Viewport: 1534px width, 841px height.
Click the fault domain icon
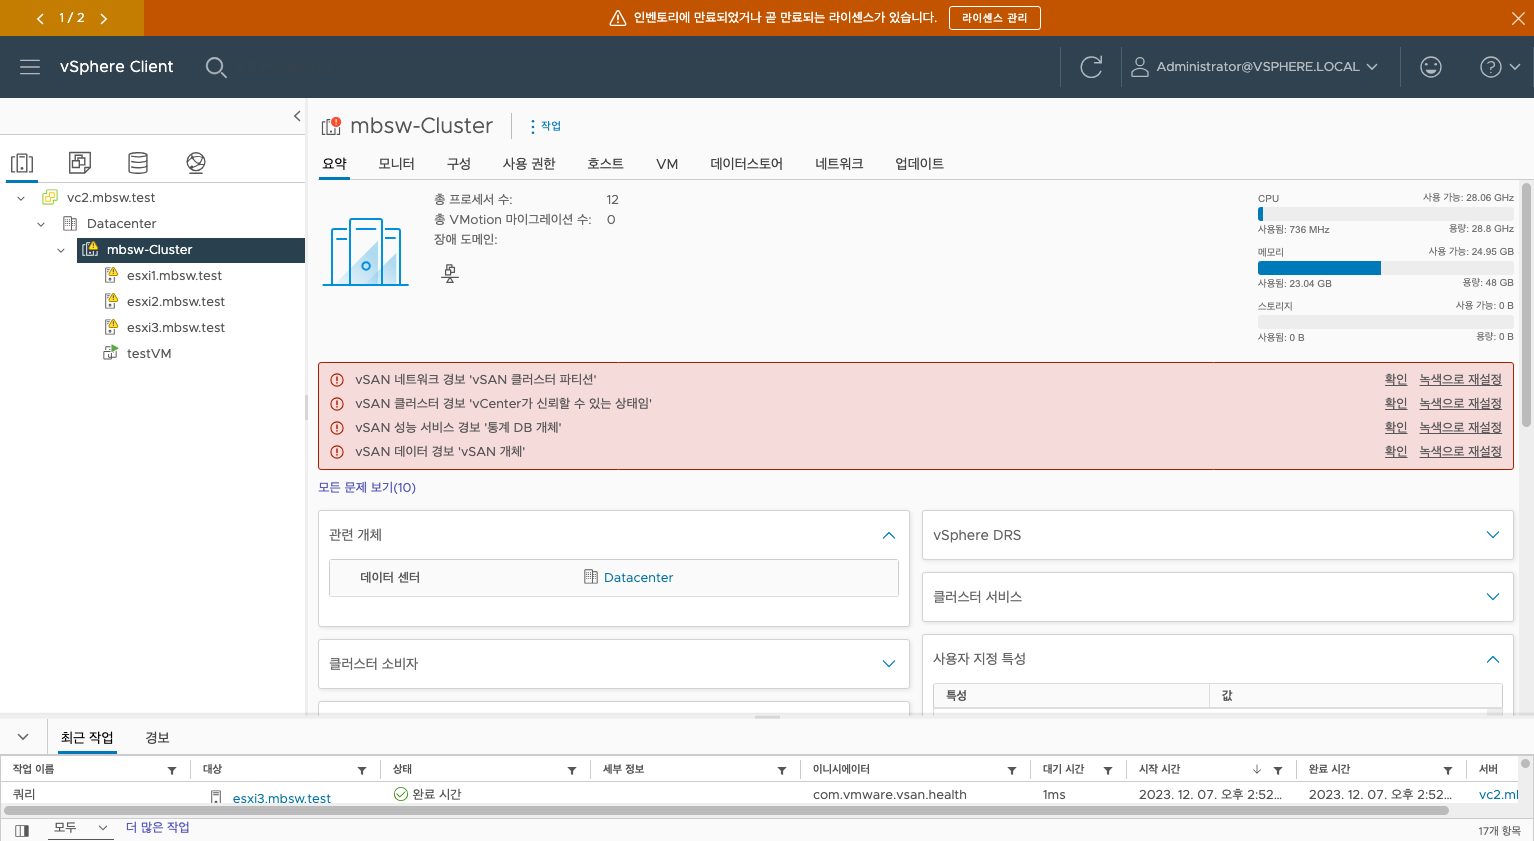click(x=450, y=273)
